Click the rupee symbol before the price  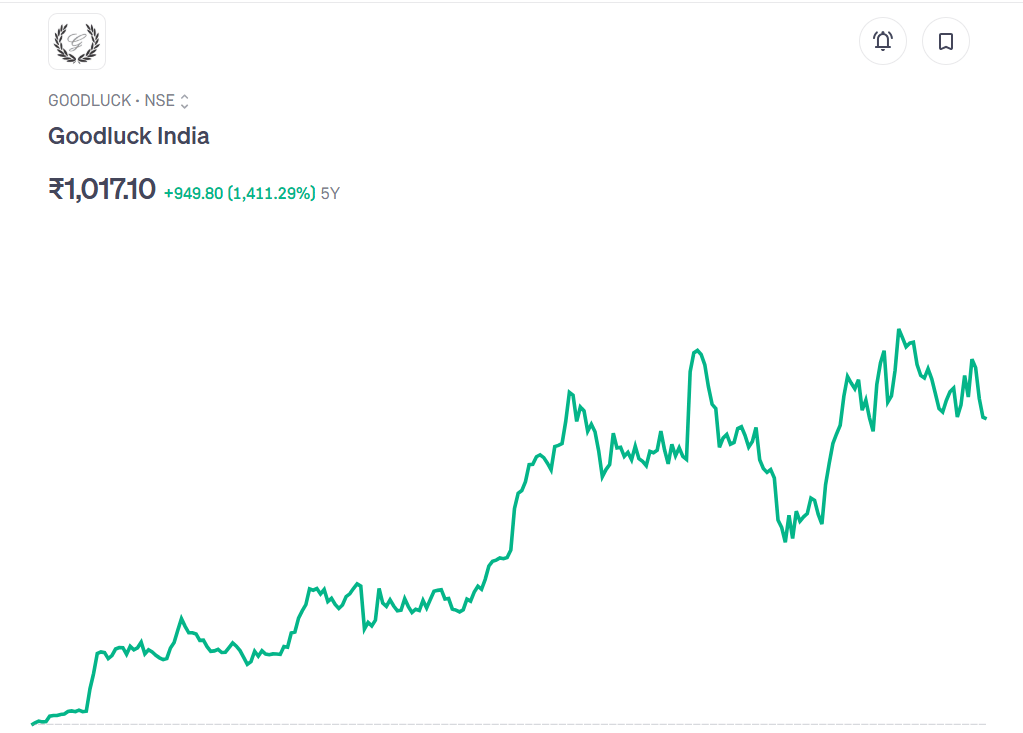tap(56, 188)
